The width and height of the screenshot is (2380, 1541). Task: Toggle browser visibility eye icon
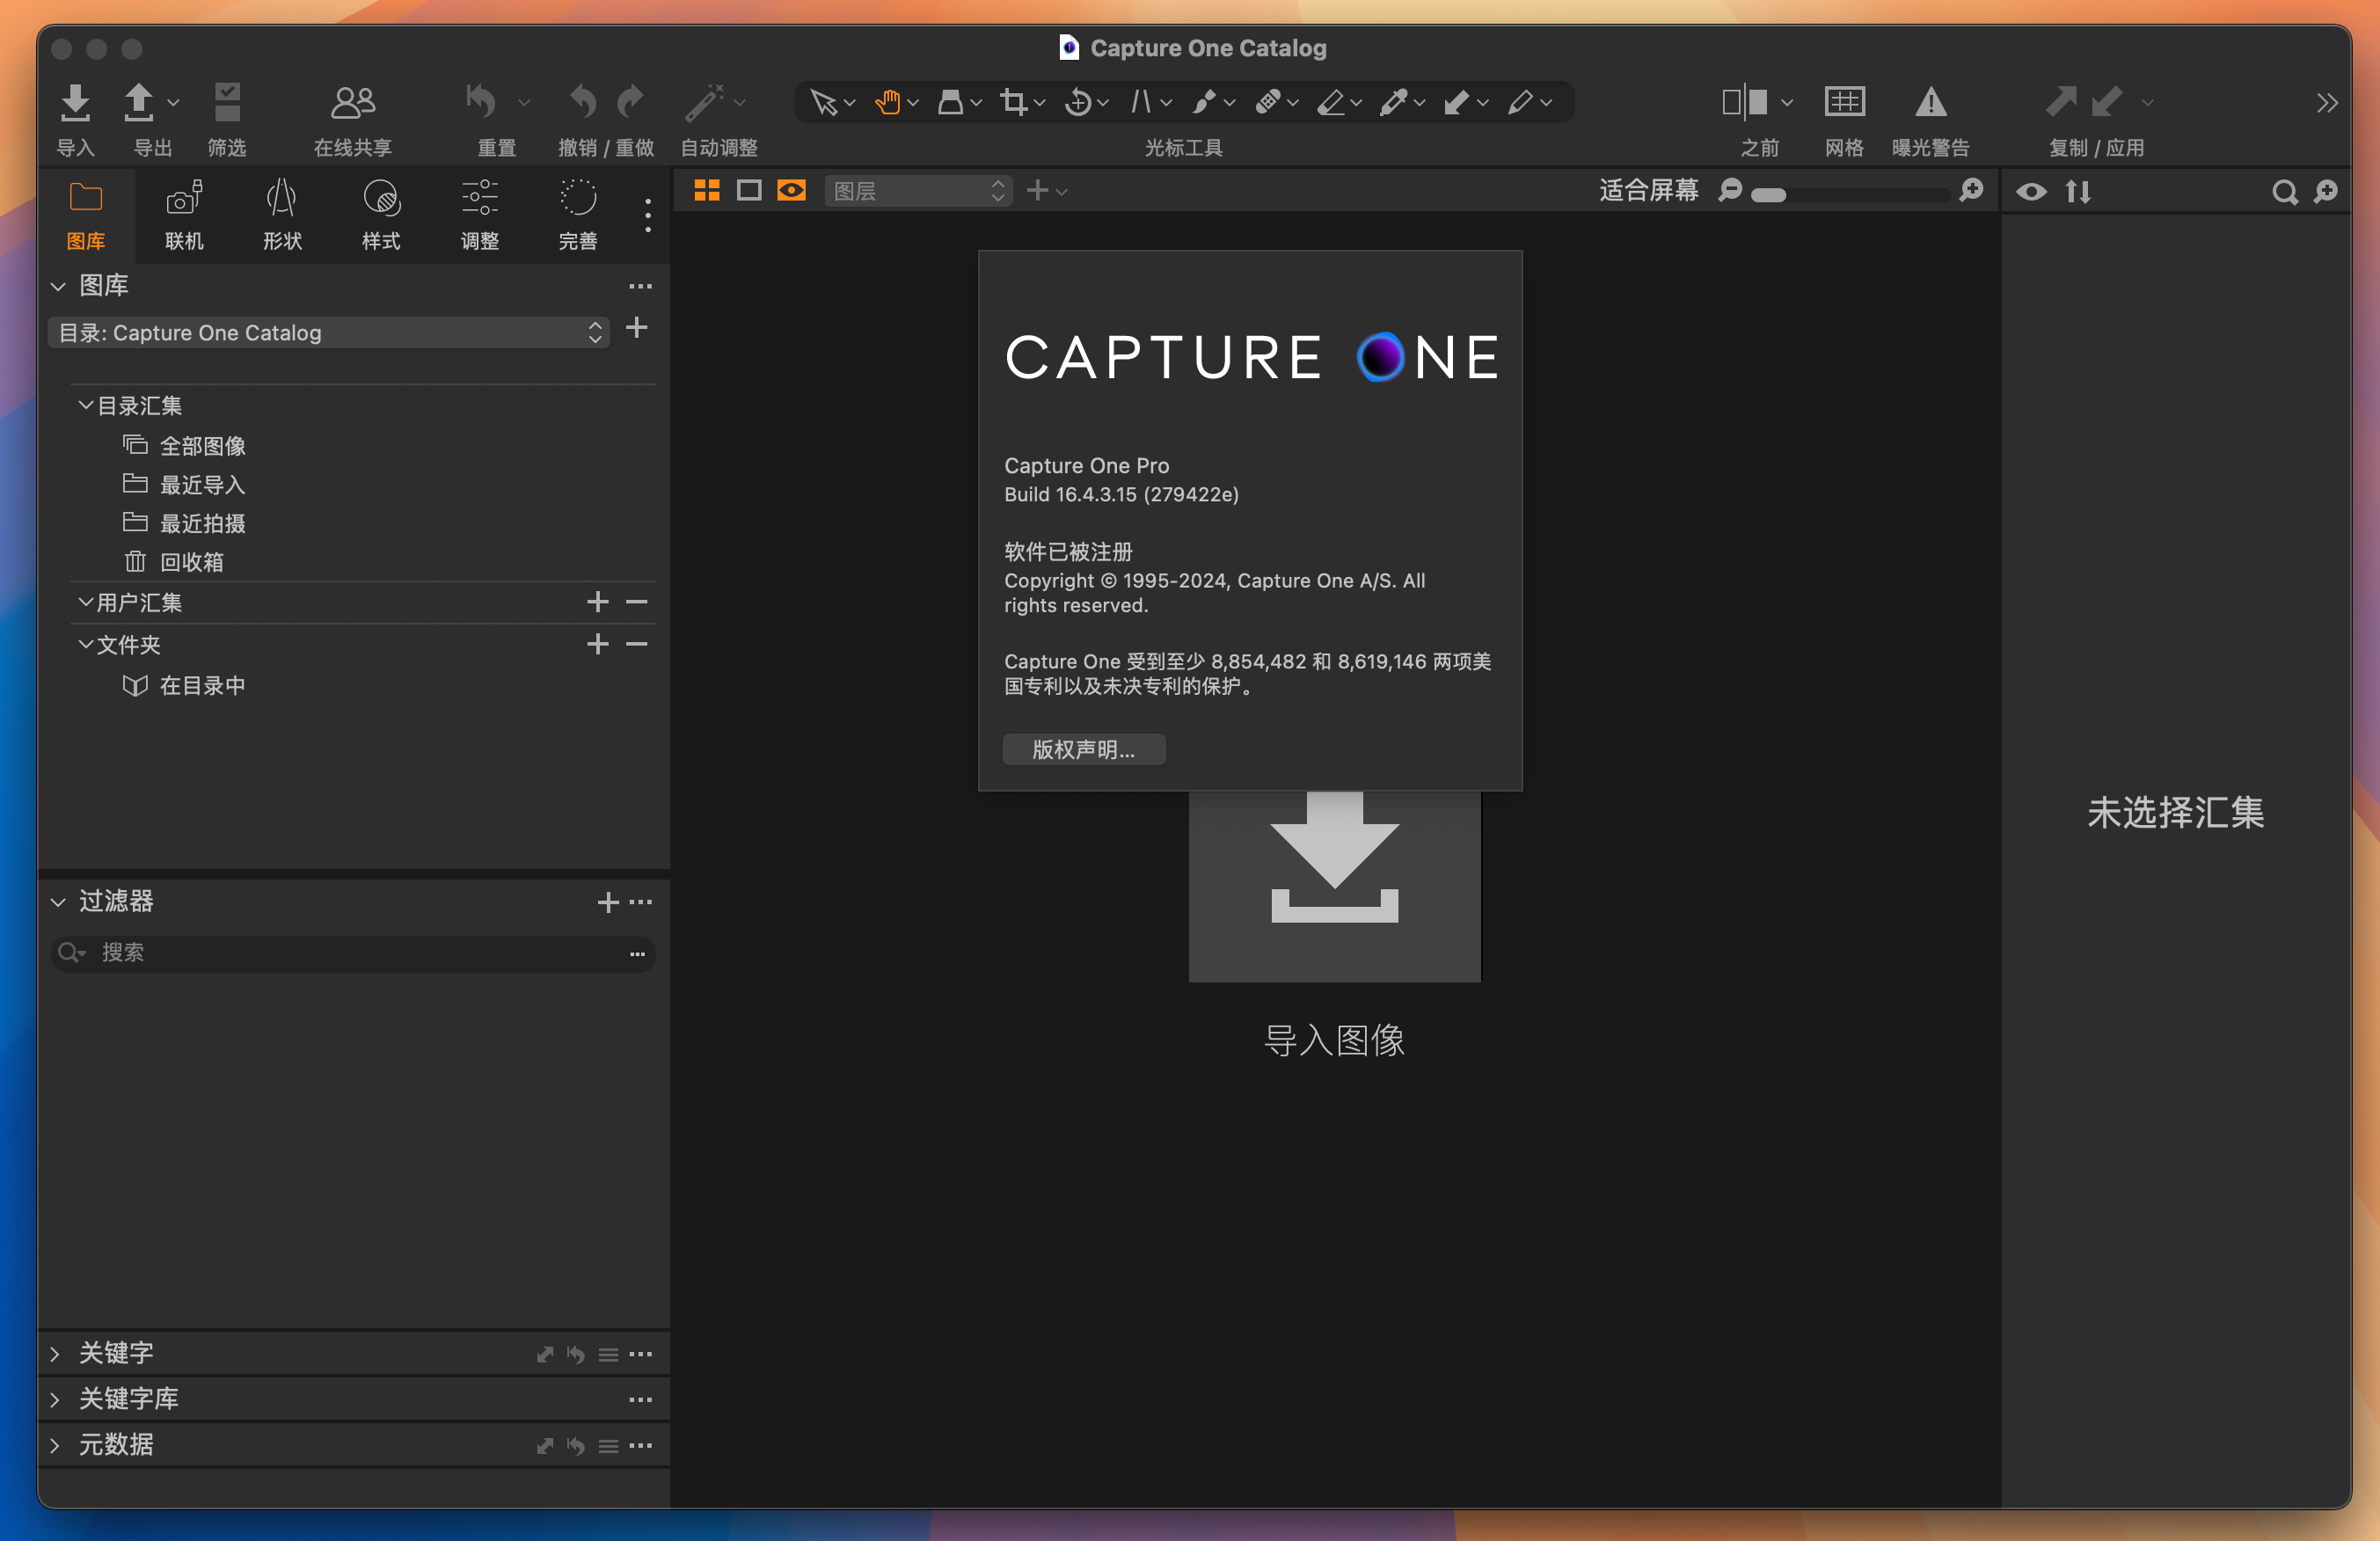point(2031,192)
